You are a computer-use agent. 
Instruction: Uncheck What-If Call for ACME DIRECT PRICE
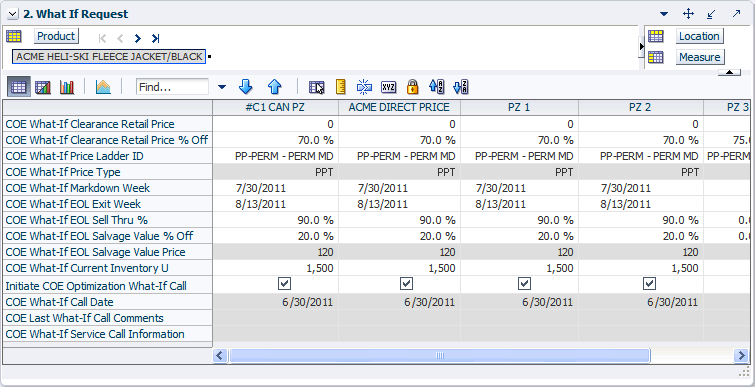(406, 284)
